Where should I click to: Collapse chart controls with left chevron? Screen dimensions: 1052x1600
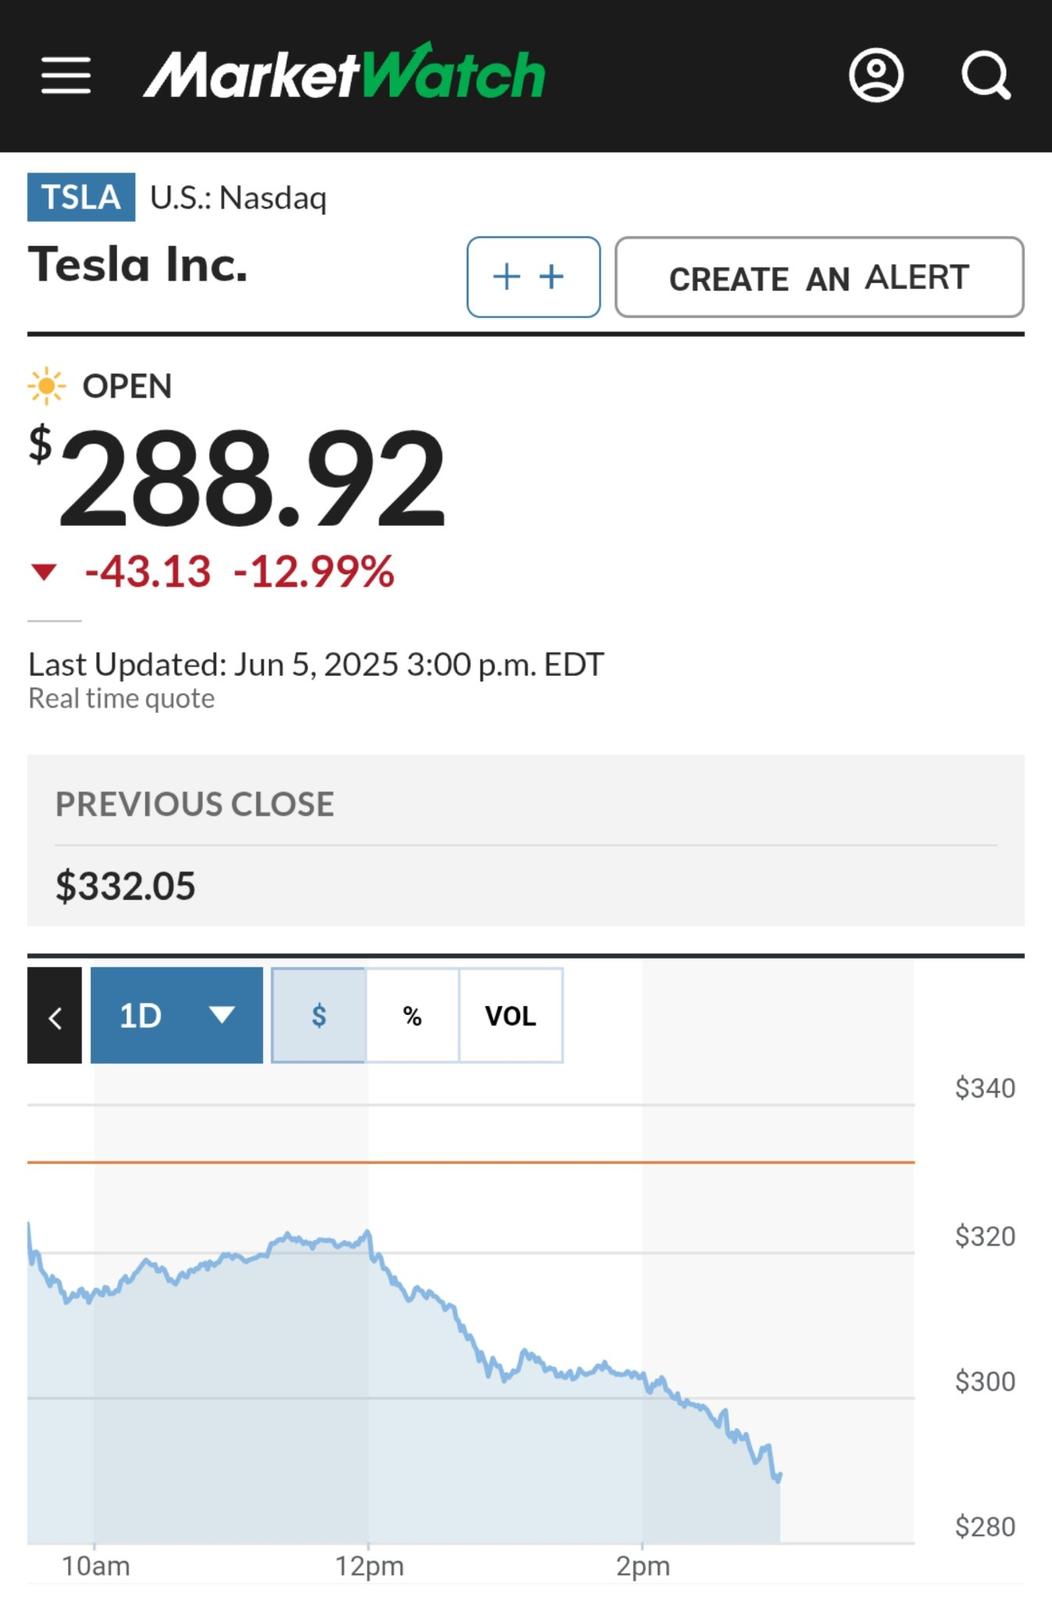(55, 1015)
